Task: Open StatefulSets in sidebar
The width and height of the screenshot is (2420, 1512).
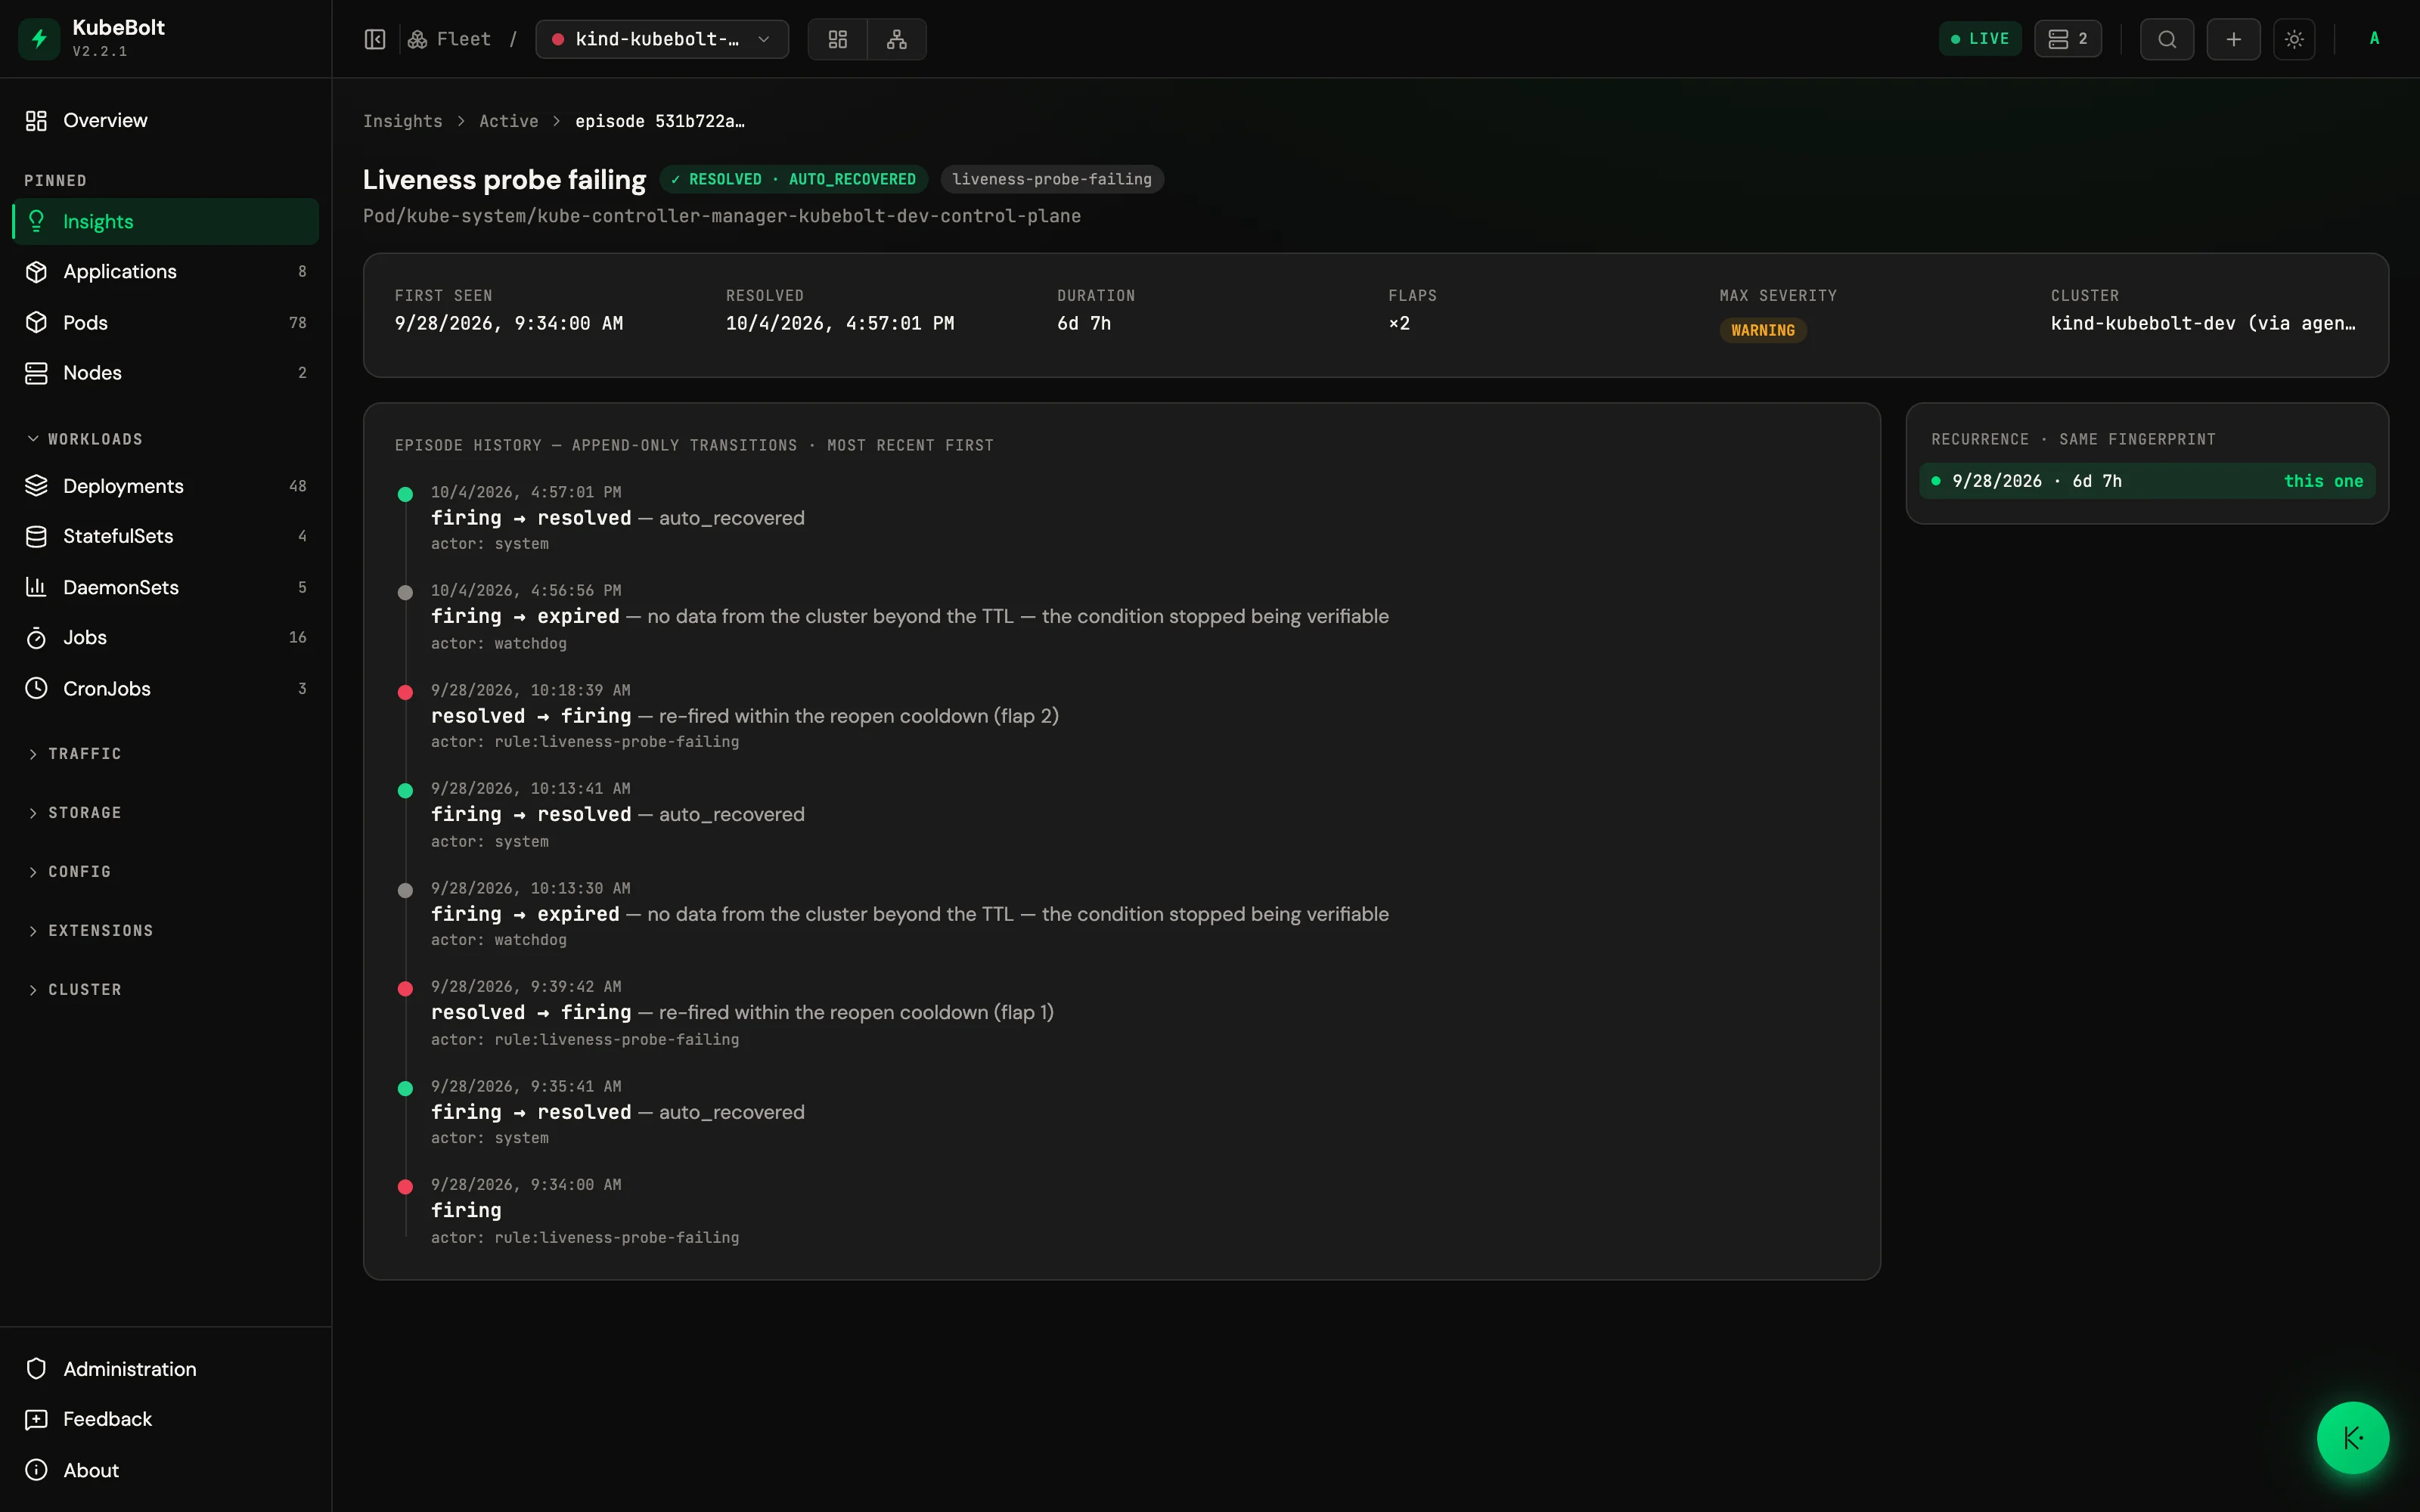Action: tap(165, 536)
